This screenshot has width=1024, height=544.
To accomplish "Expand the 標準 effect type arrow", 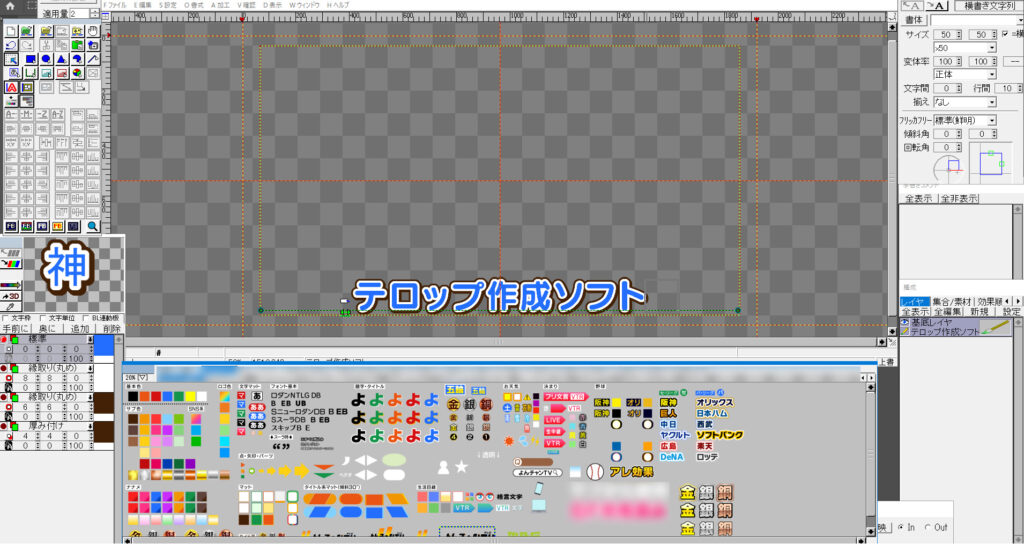I will 90,340.
